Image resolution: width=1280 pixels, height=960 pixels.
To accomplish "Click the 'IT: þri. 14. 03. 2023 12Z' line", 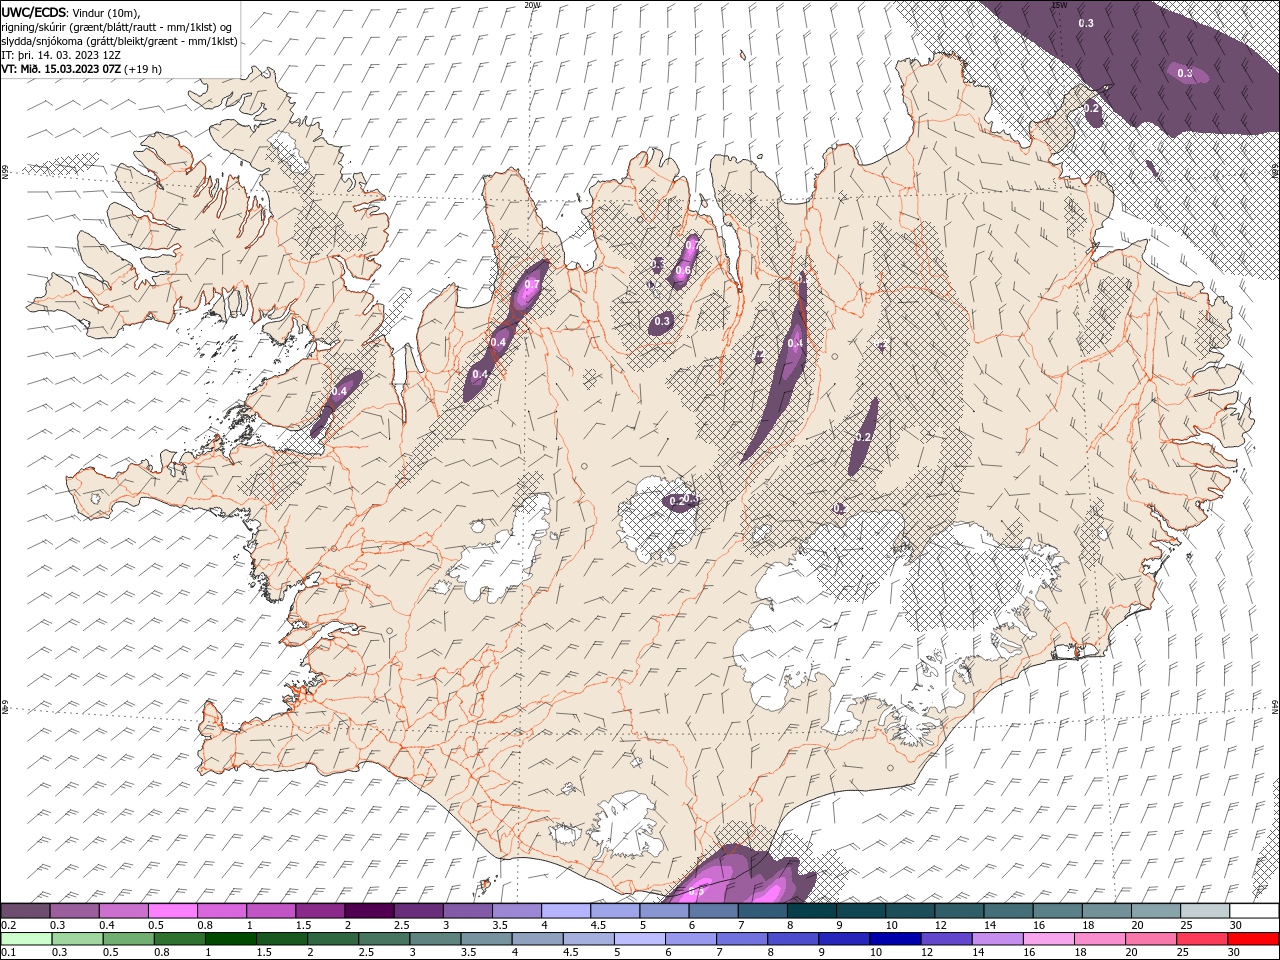I will coord(61,55).
